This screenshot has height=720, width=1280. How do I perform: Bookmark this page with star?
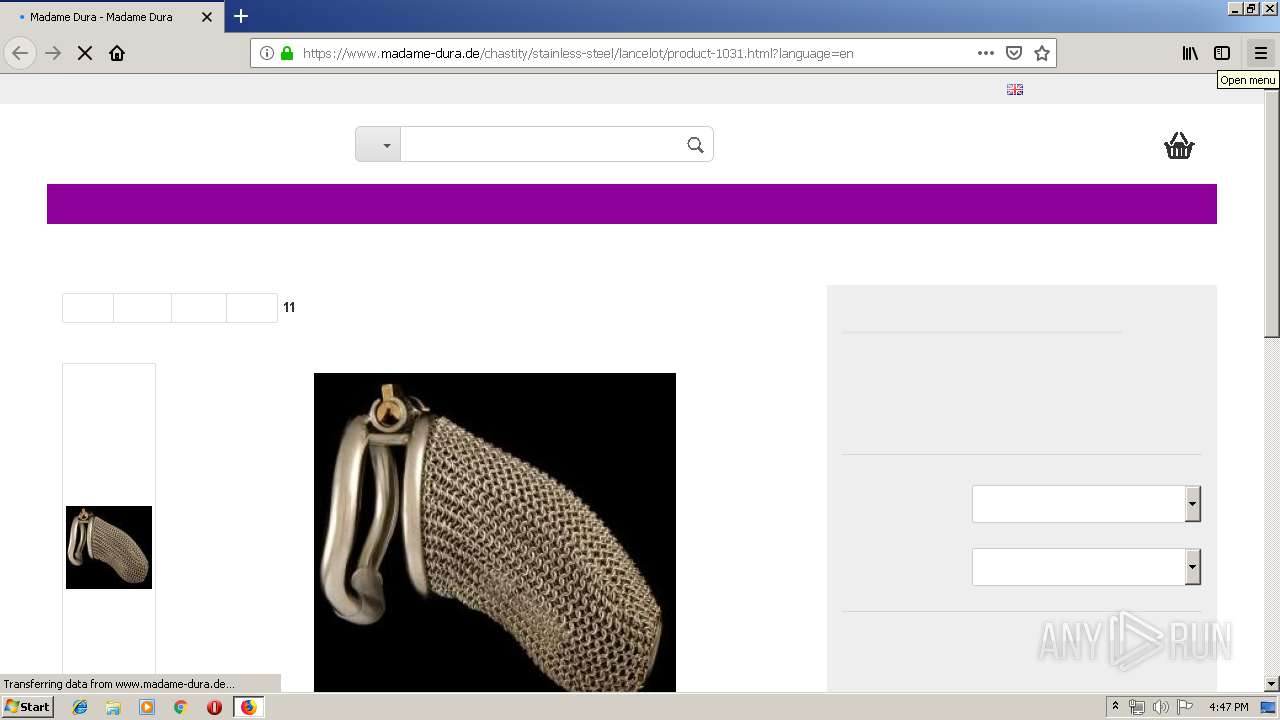tap(1042, 53)
